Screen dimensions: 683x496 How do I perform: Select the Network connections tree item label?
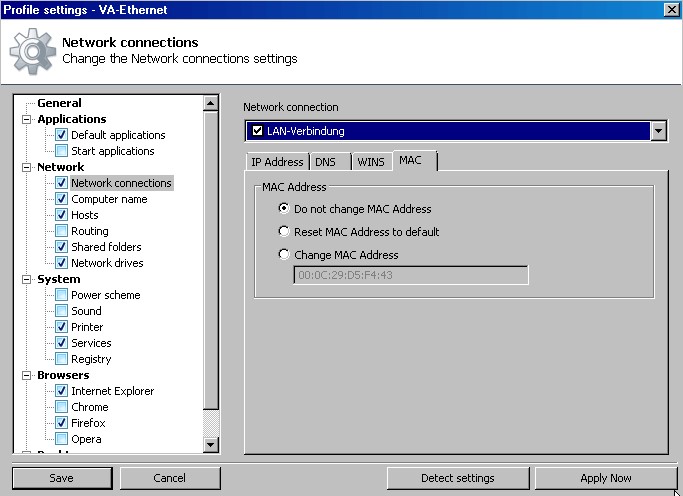[x=122, y=183]
